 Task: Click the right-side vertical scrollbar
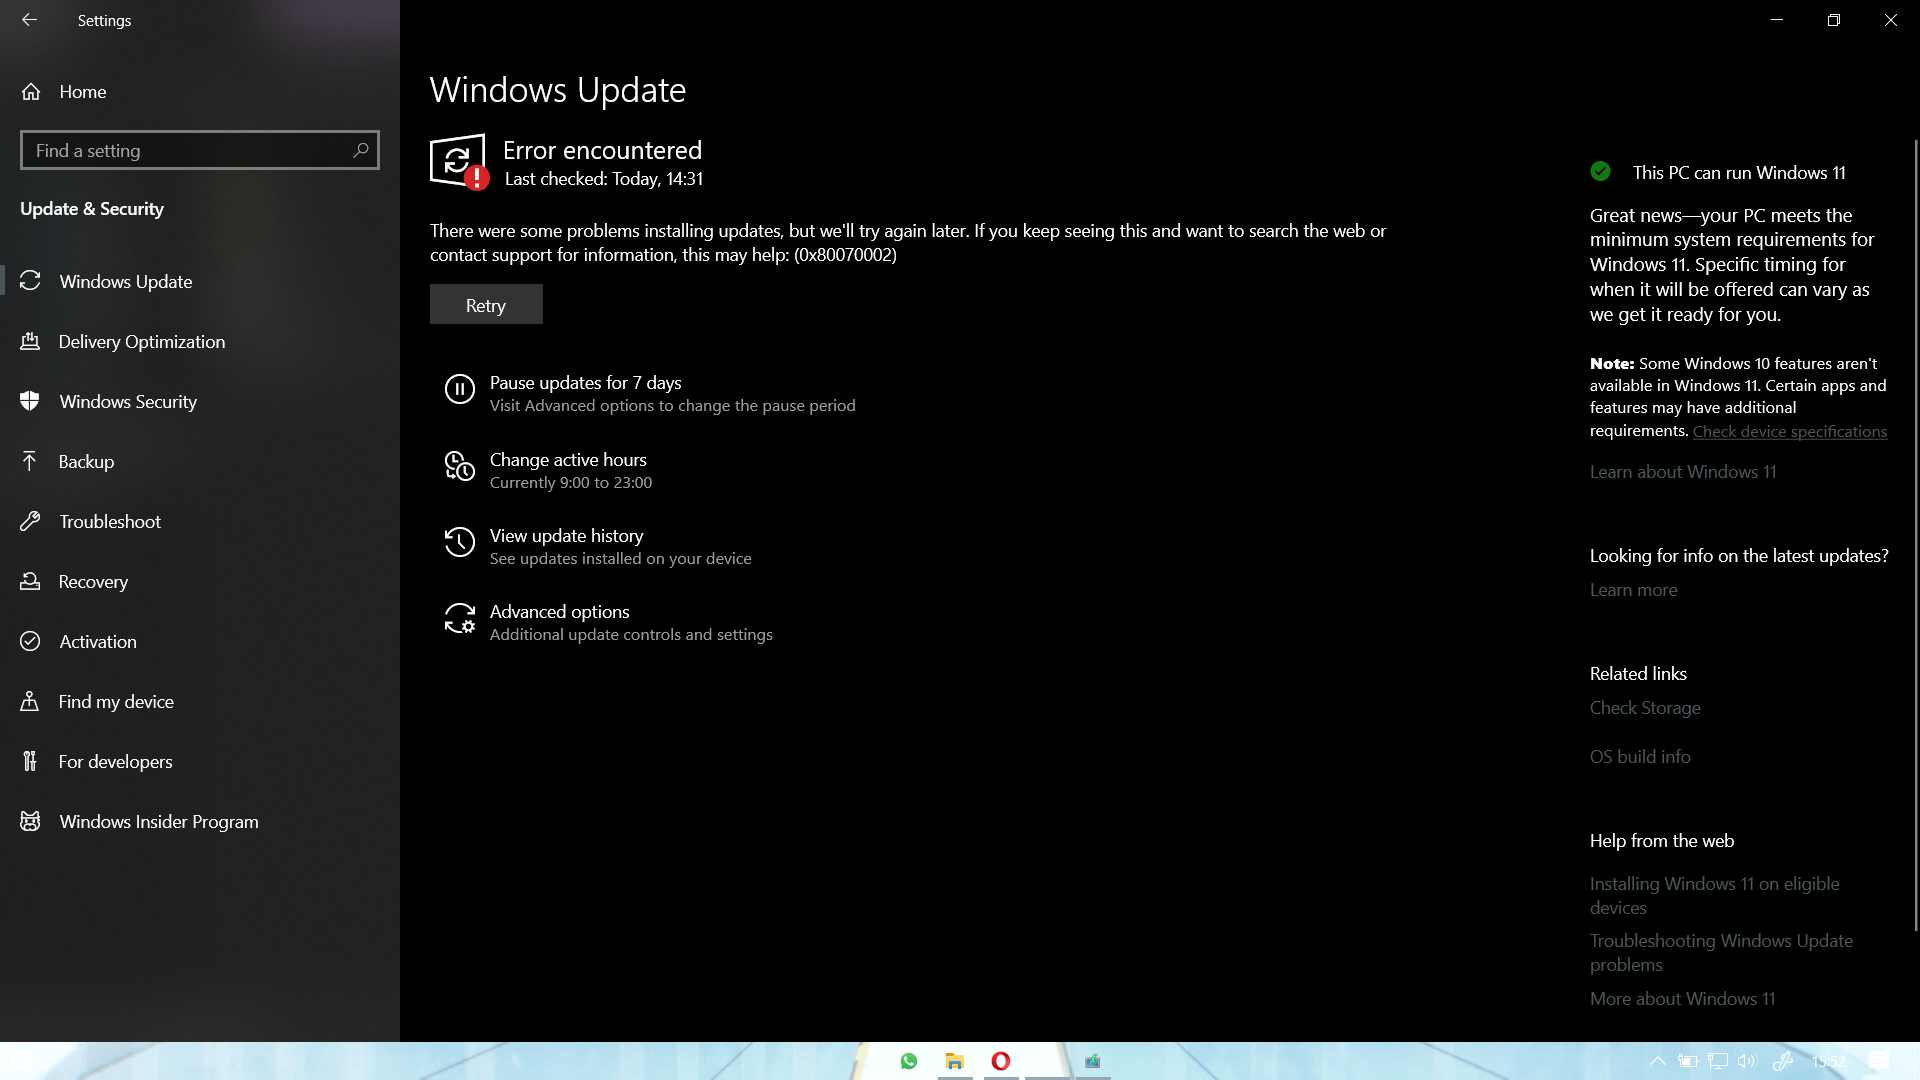(x=1915, y=536)
